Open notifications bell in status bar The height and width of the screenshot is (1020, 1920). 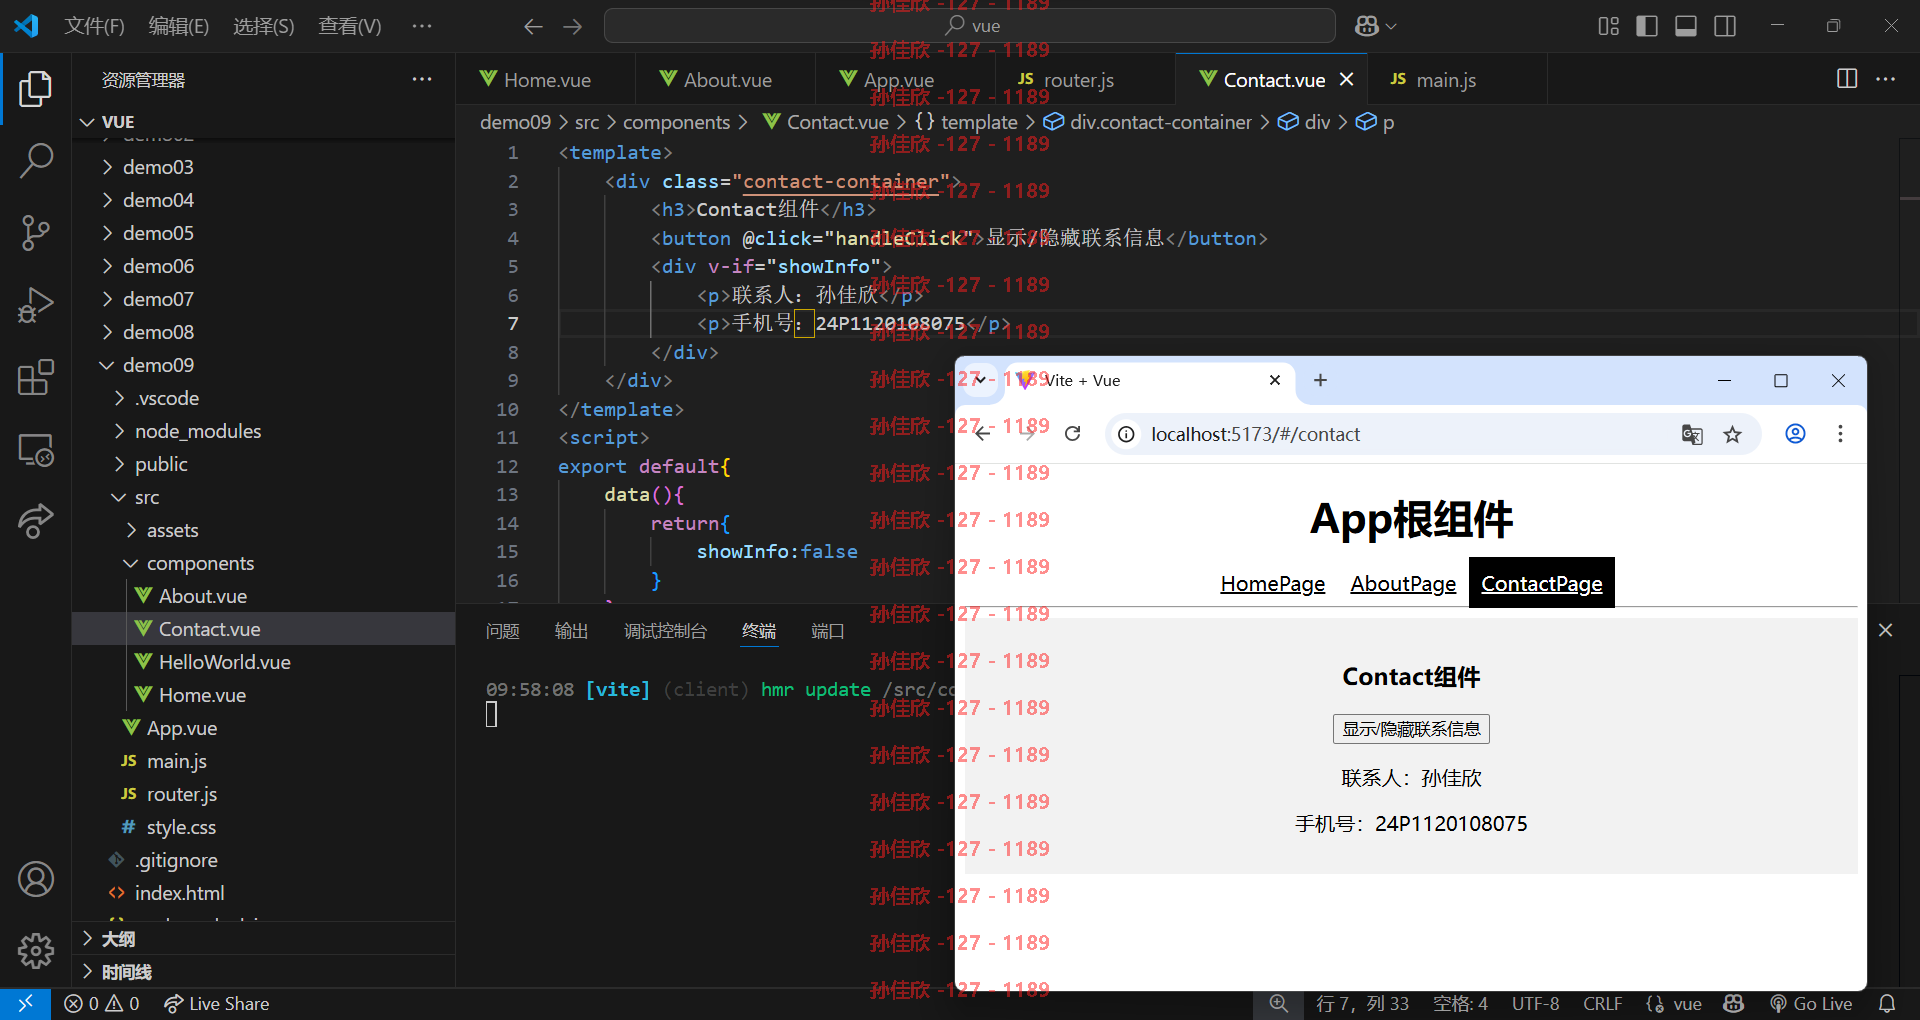pos(1887,1003)
